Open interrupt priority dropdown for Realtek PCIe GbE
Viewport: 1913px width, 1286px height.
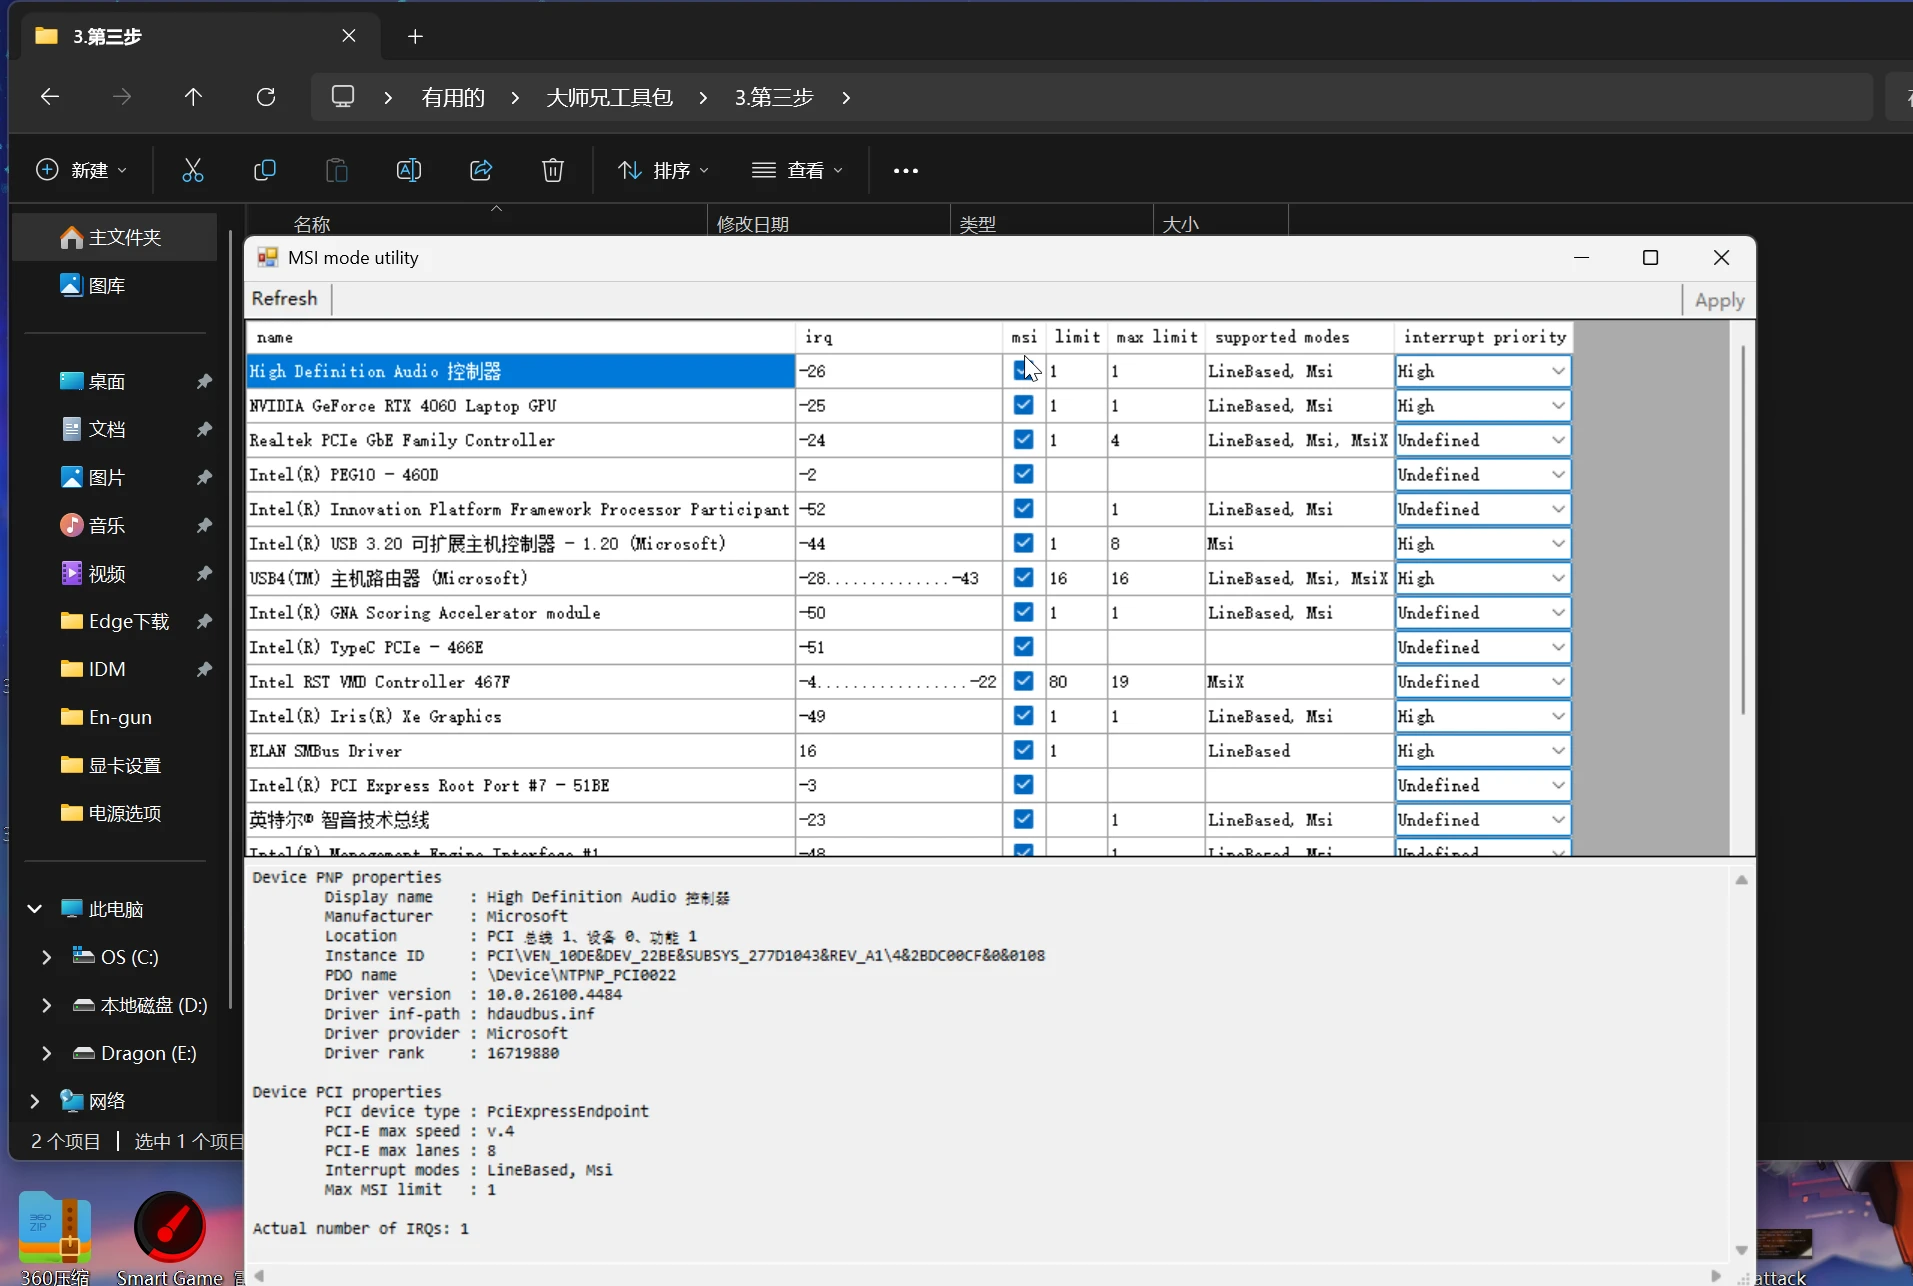tap(1558, 440)
